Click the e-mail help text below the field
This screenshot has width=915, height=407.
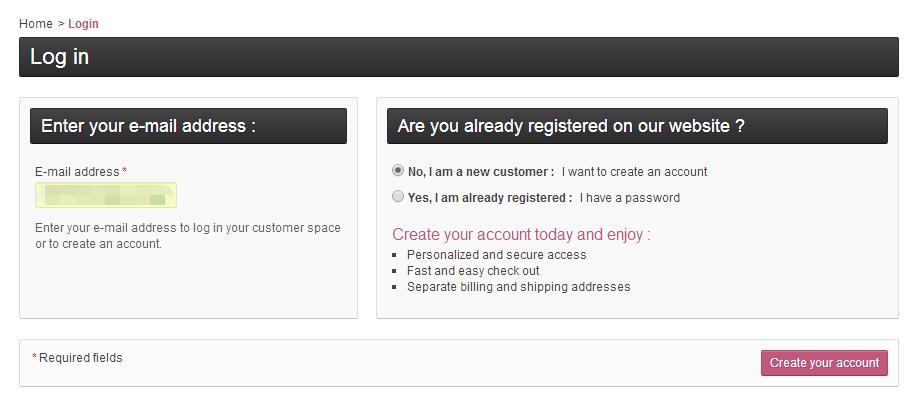tap(188, 236)
